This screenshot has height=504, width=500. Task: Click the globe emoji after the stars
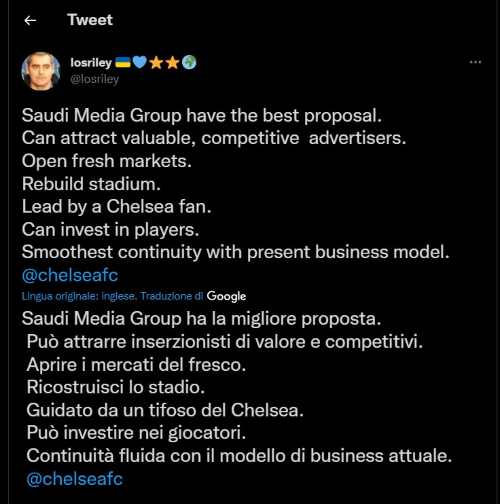click(x=189, y=62)
